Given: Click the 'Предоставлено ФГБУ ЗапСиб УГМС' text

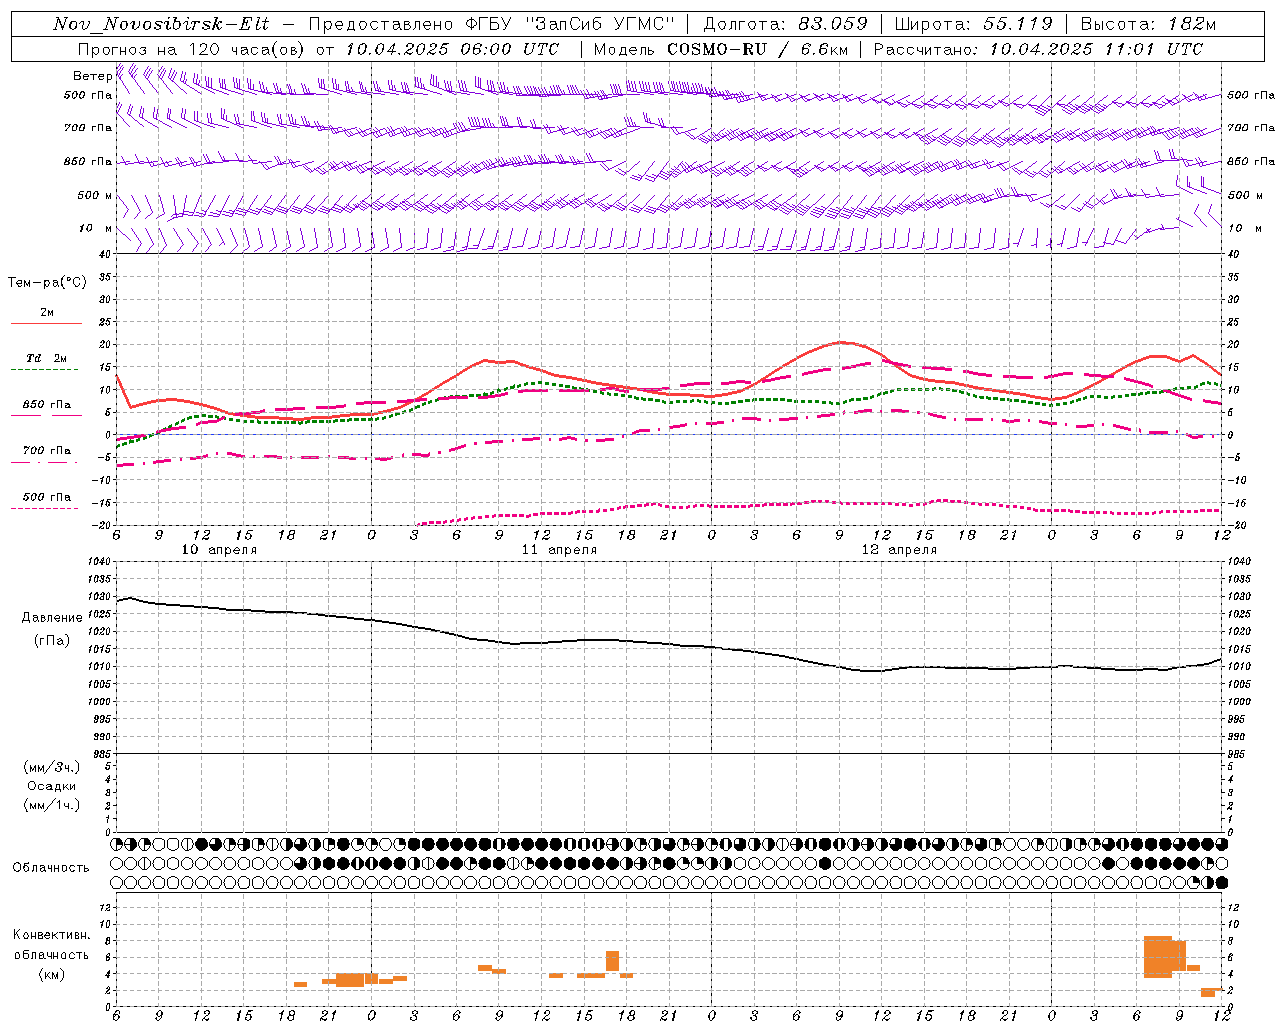Looking at the screenshot, I should pos(493,24).
